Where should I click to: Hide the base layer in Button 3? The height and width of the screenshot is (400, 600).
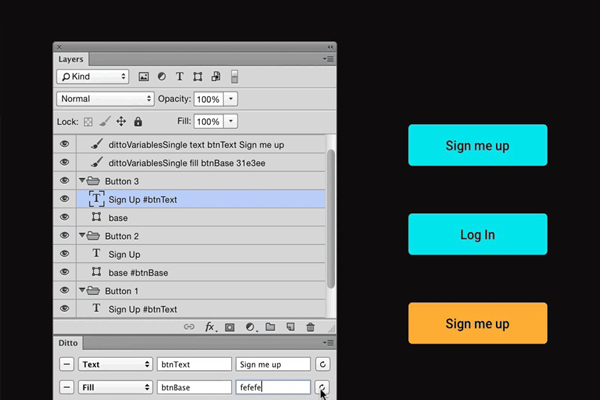64,217
